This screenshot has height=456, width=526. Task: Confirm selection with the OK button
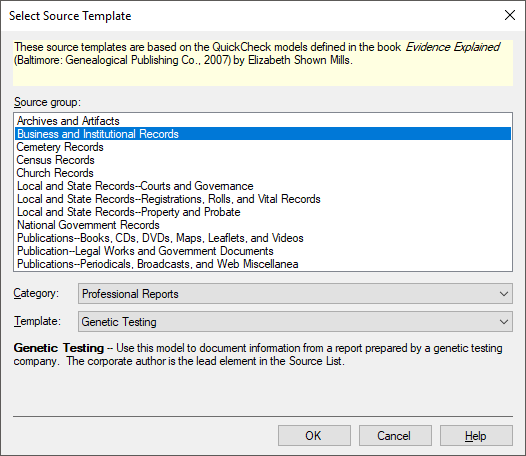[x=314, y=436]
